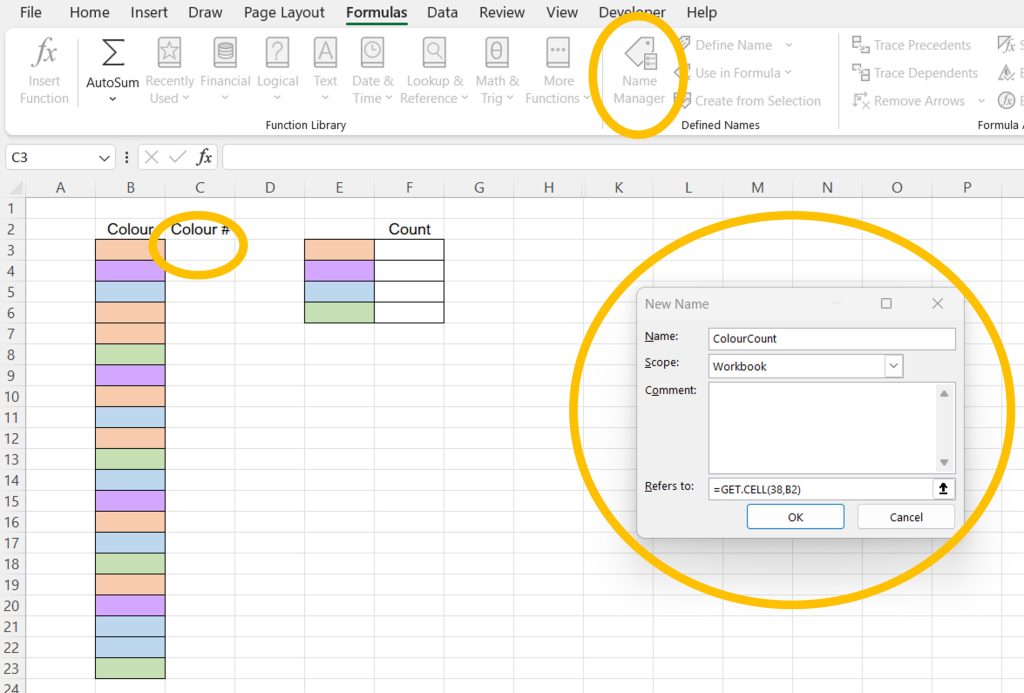Viewport: 1024px width, 693px height.
Task: Click the Comment box scroll down arrow
Action: [943, 463]
